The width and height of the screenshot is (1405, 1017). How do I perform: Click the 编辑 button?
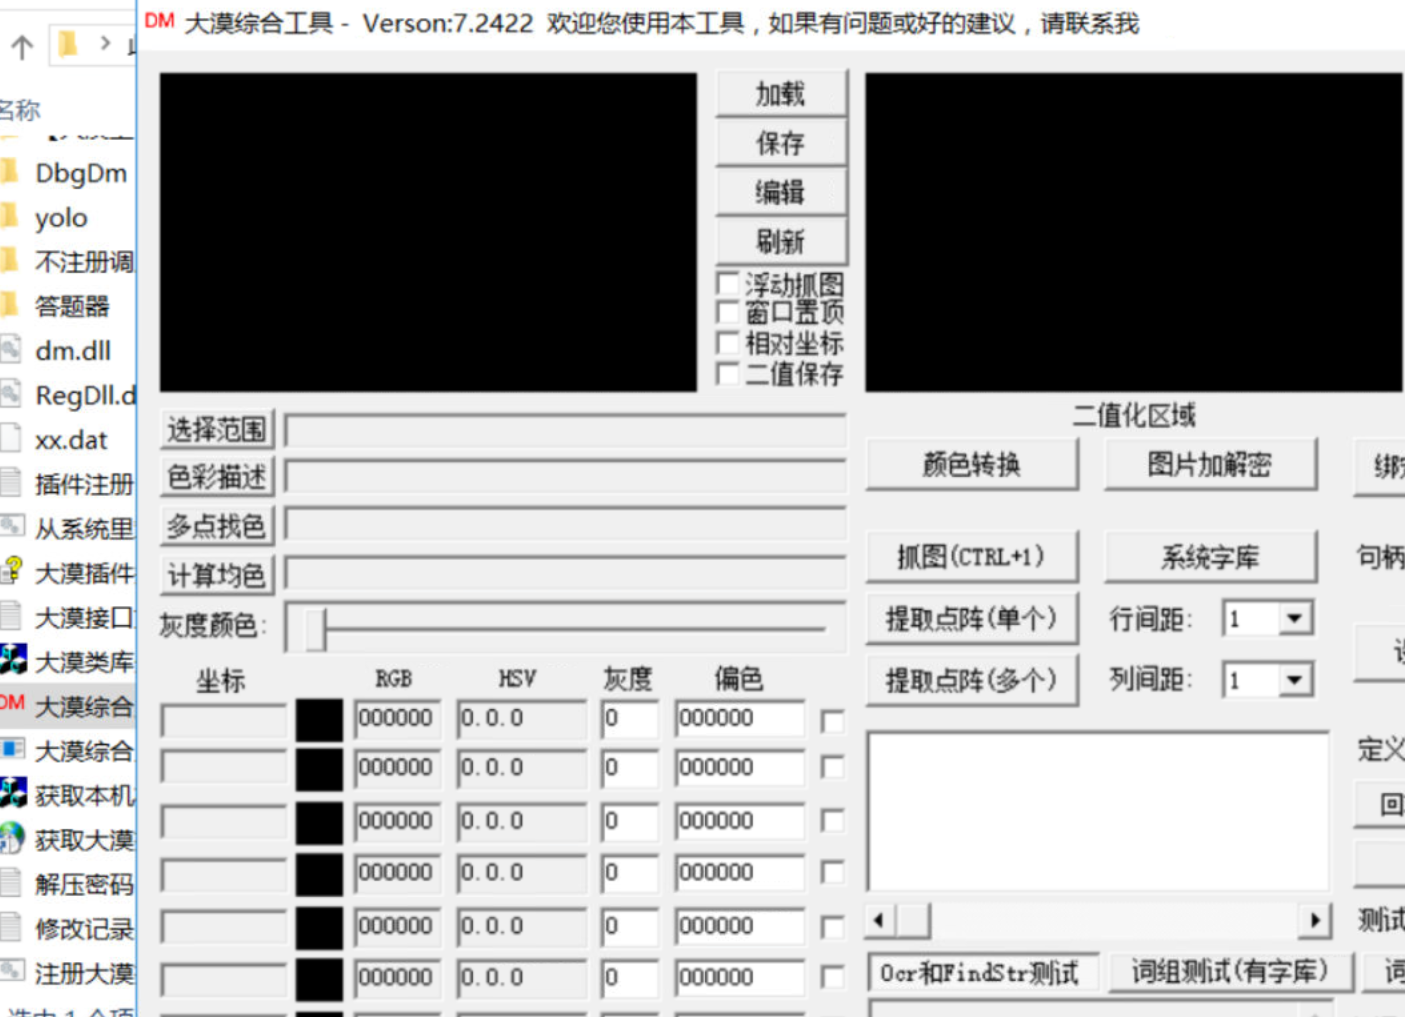tap(781, 192)
